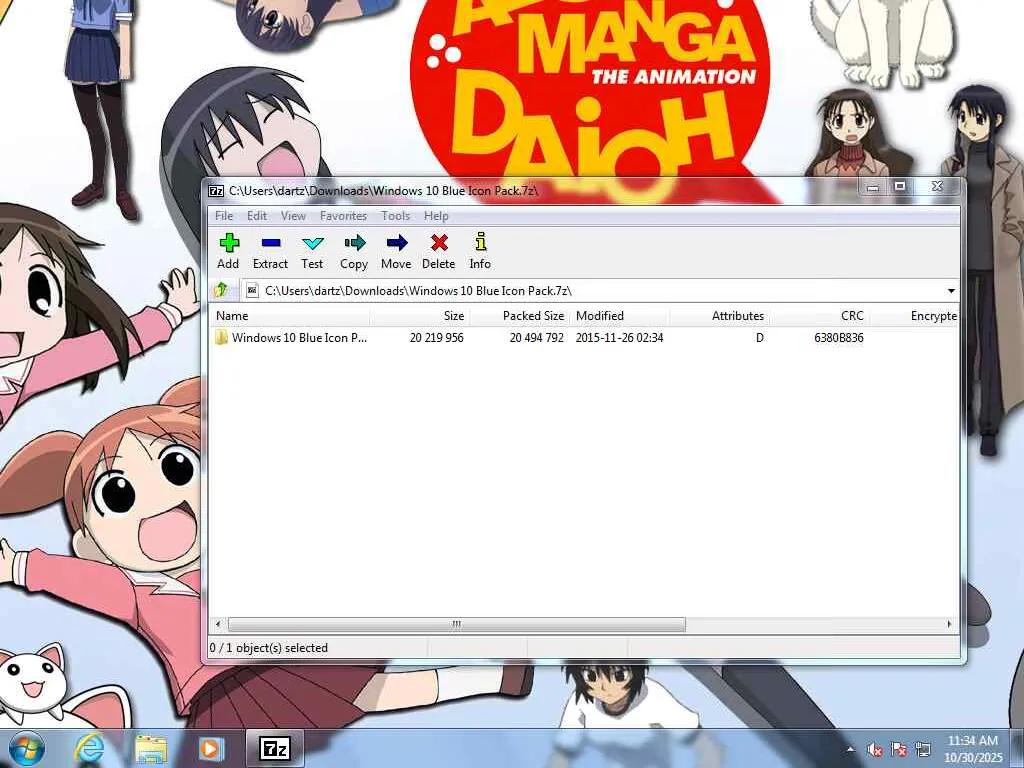Close the 7-Zip window
The height and width of the screenshot is (768, 1024).
point(937,187)
